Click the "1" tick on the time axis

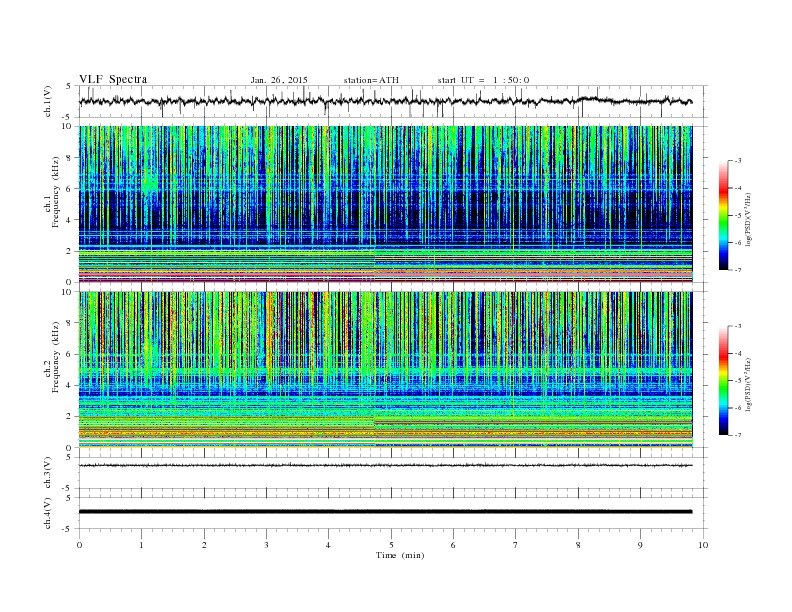click(141, 545)
